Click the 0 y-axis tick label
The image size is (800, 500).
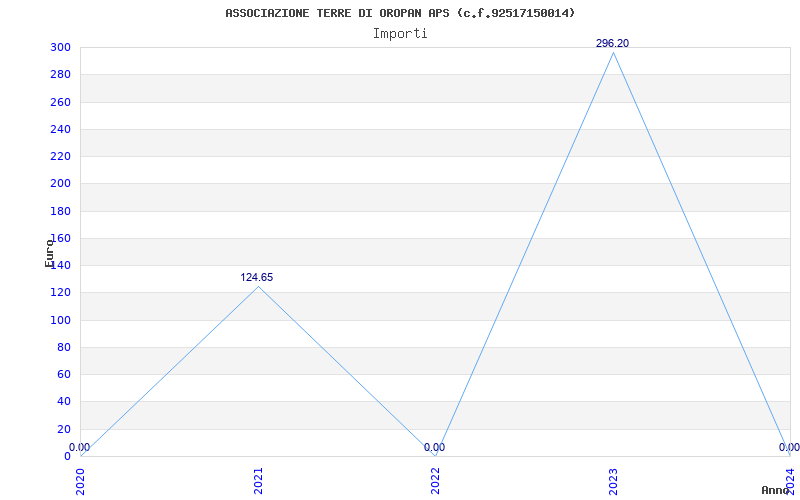point(67,456)
